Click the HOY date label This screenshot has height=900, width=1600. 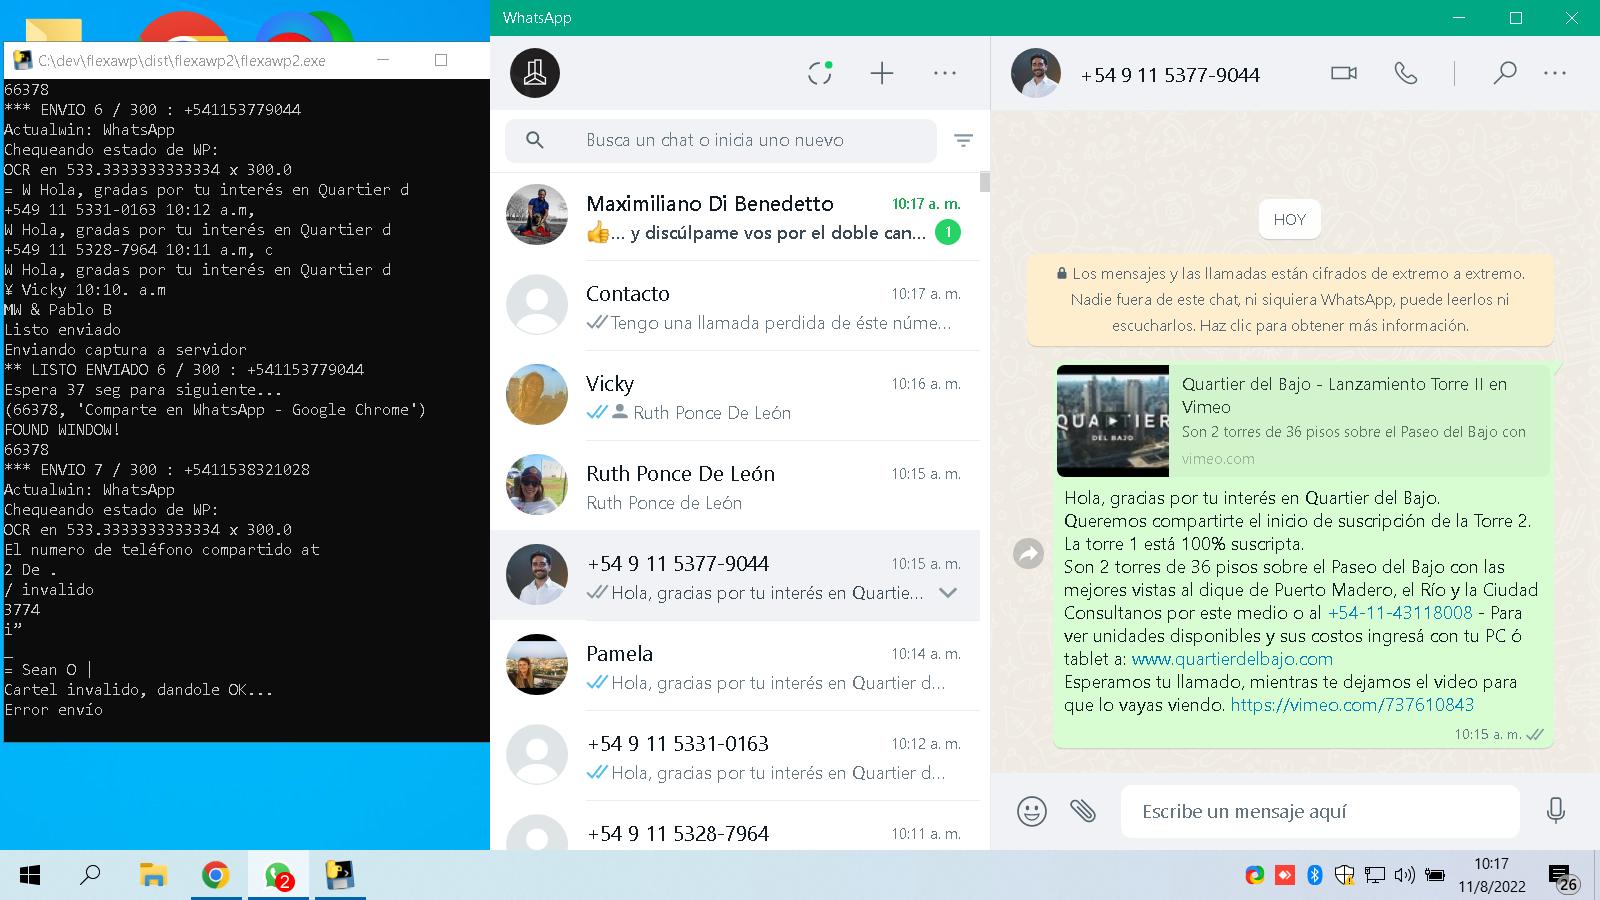[1290, 220]
